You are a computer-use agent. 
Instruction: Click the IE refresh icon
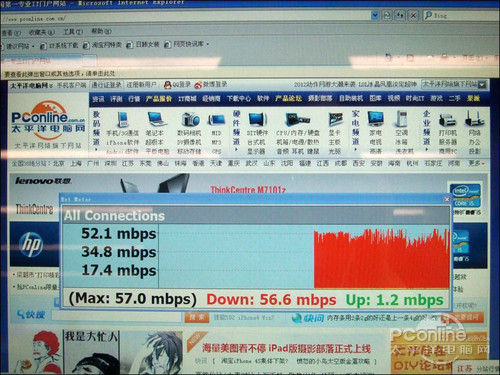coord(400,15)
